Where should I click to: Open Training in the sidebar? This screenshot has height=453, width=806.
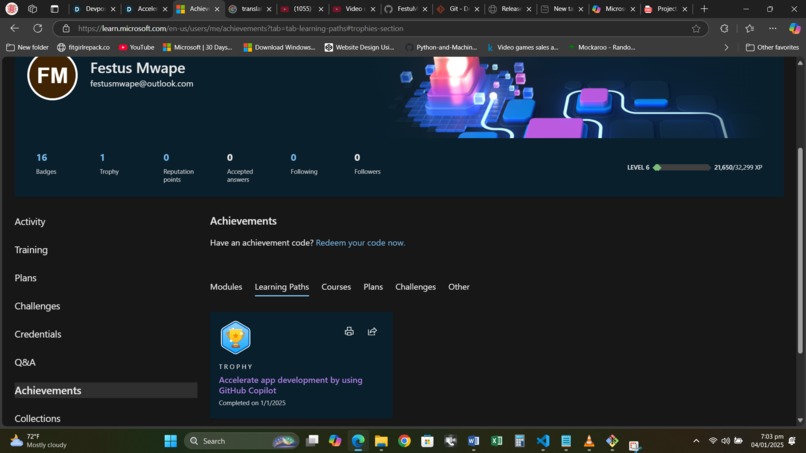[31, 250]
